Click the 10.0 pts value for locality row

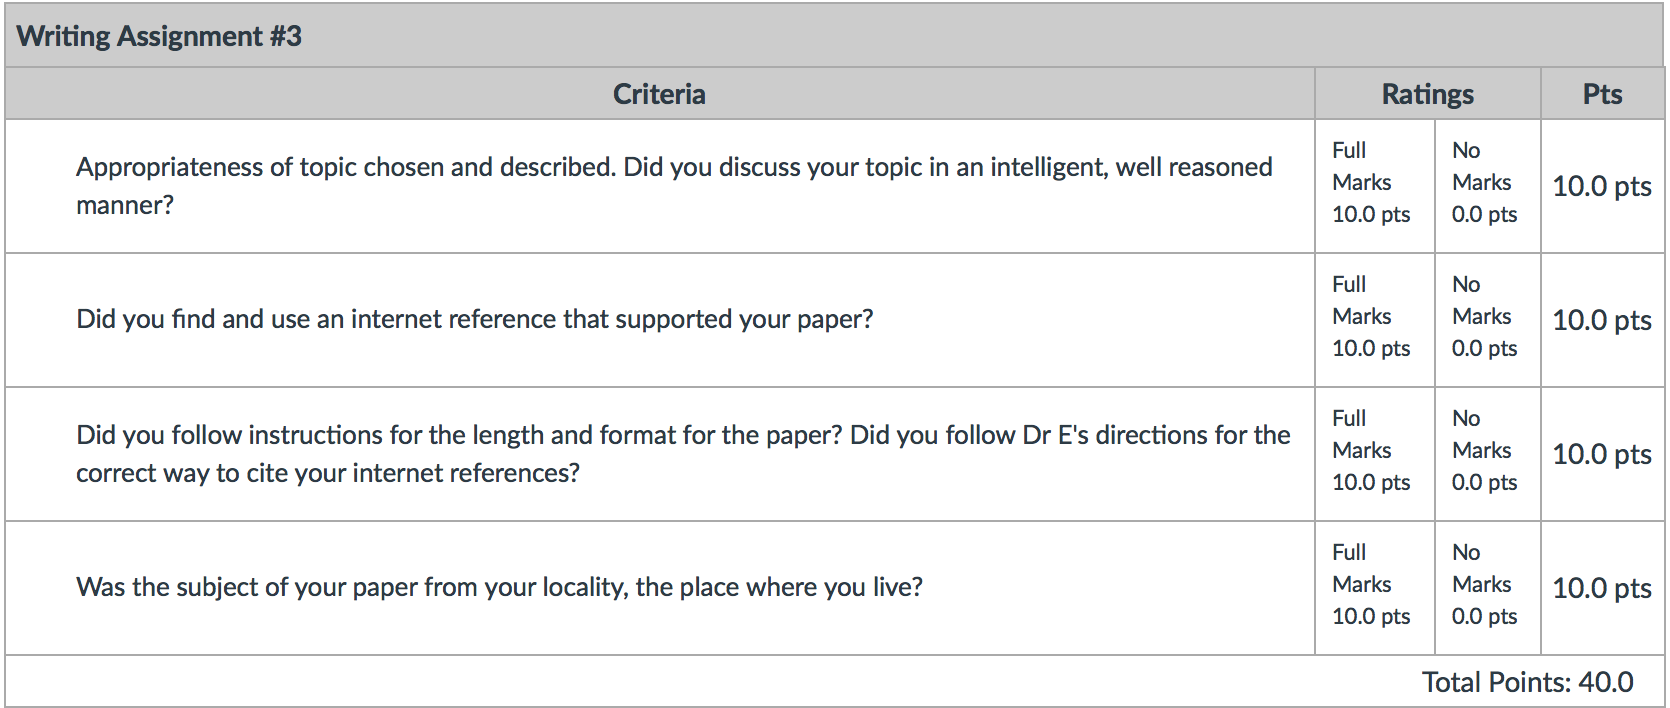tap(1601, 588)
